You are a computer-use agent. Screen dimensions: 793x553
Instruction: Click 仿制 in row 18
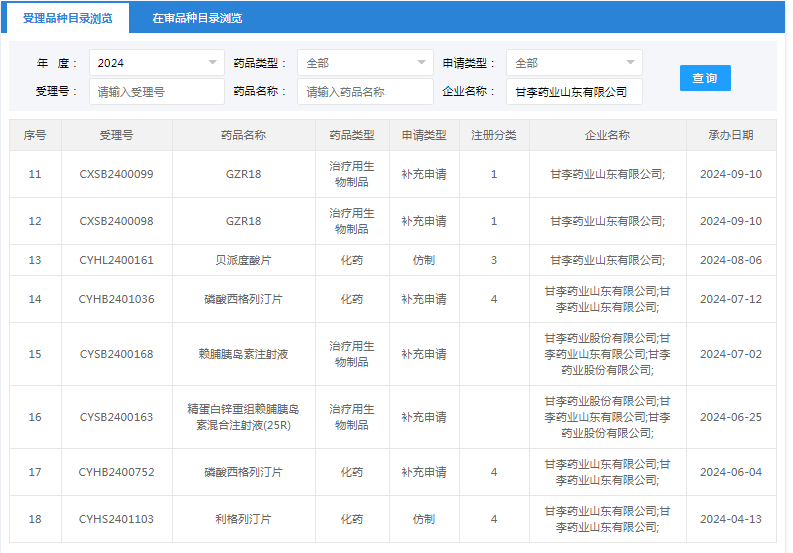pyautogui.click(x=424, y=519)
